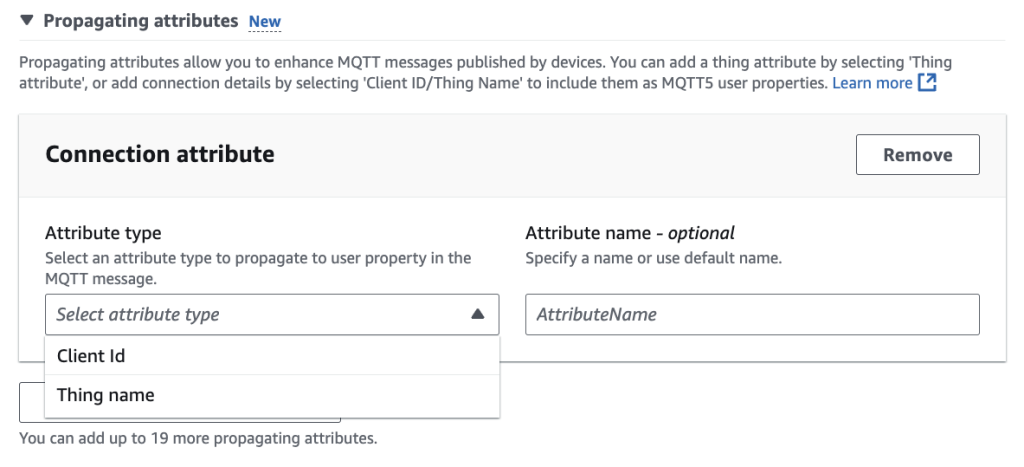
Task: Open the Learn more link
Action: pyautogui.click(x=872, y=83)
